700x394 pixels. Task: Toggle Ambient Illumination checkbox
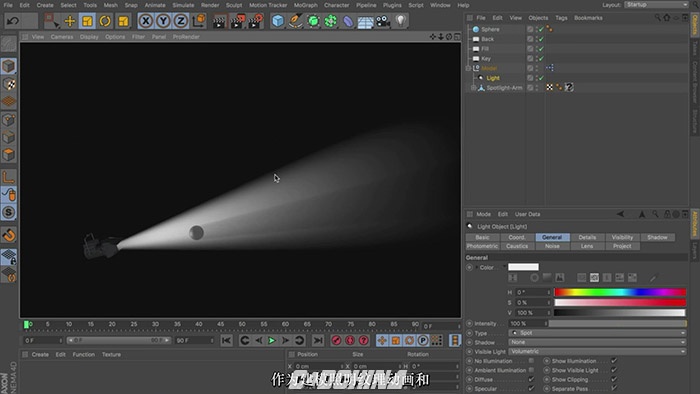tap(531, 370)
